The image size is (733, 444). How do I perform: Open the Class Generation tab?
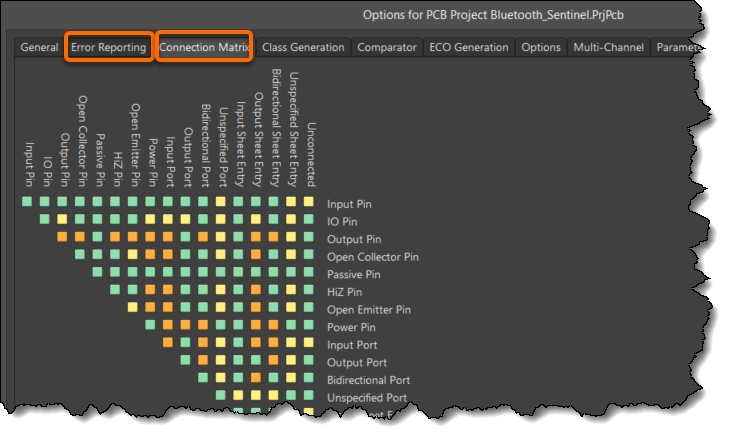tap(303, 47)
